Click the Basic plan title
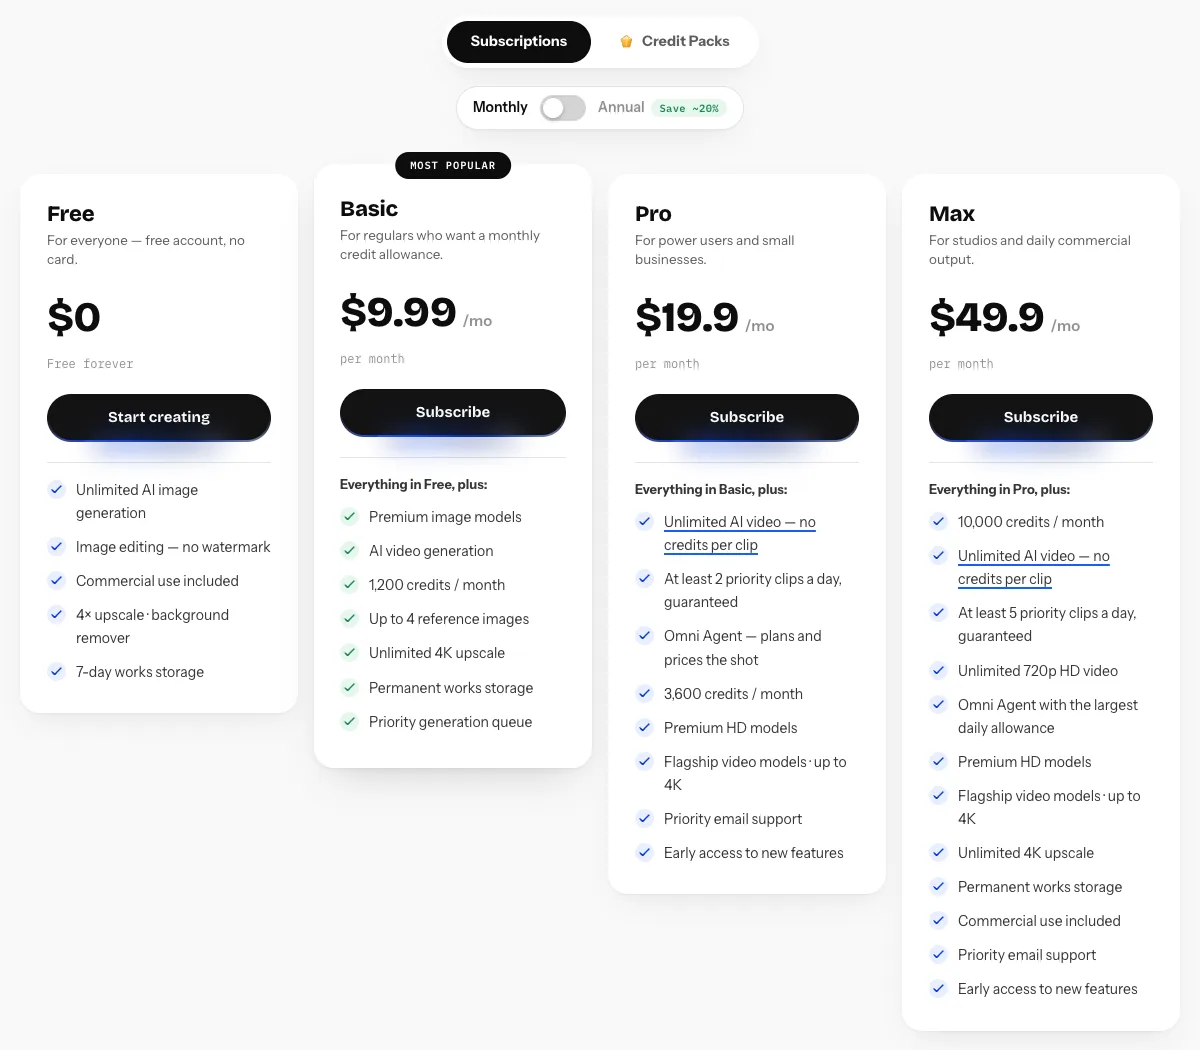The width and height of the screenshot is (1200, 1050). coord(369,209)
